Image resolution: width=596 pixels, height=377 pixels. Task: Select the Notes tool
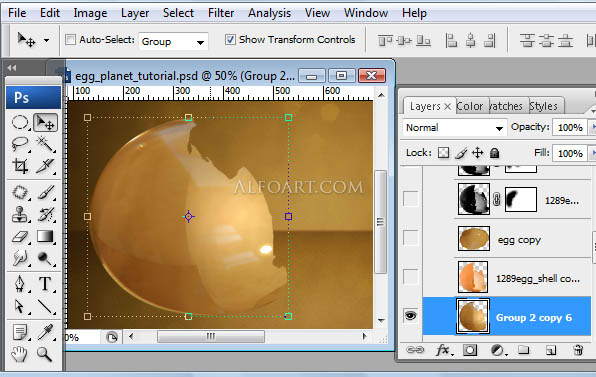coord(20,332)
